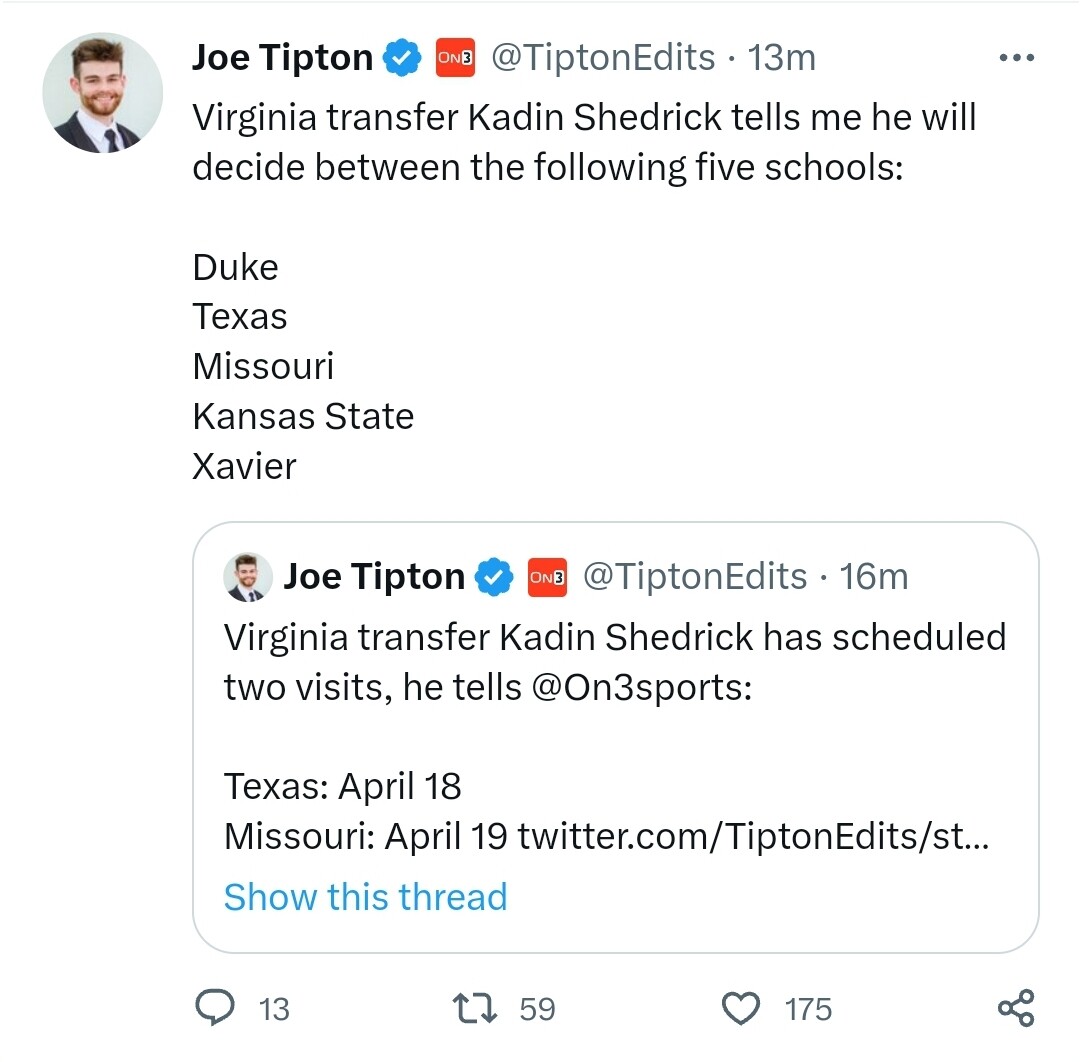This screenshot has height=1062, width=1080.
Task: Open the quoted tweet about scheduled visits
Action: point(616,737)
